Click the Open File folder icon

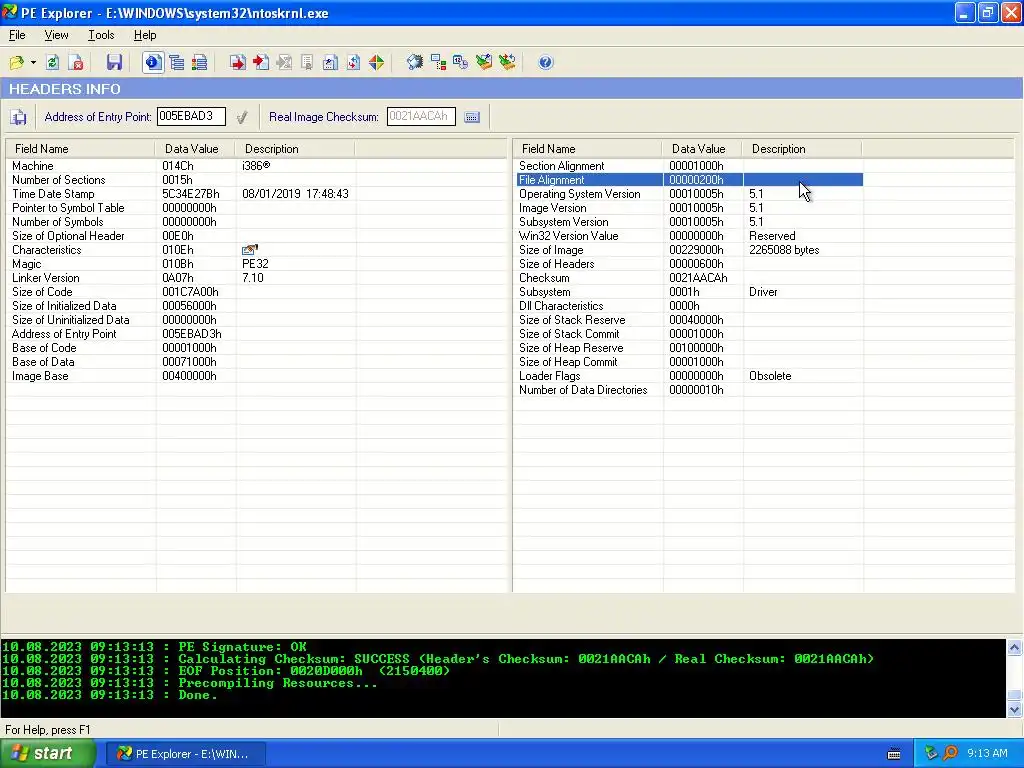17,63
